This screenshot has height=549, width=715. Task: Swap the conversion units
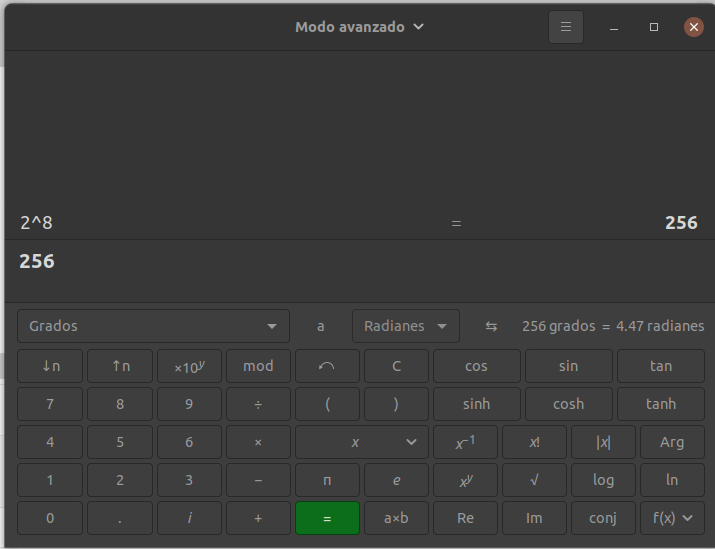[x=491, y=326]
